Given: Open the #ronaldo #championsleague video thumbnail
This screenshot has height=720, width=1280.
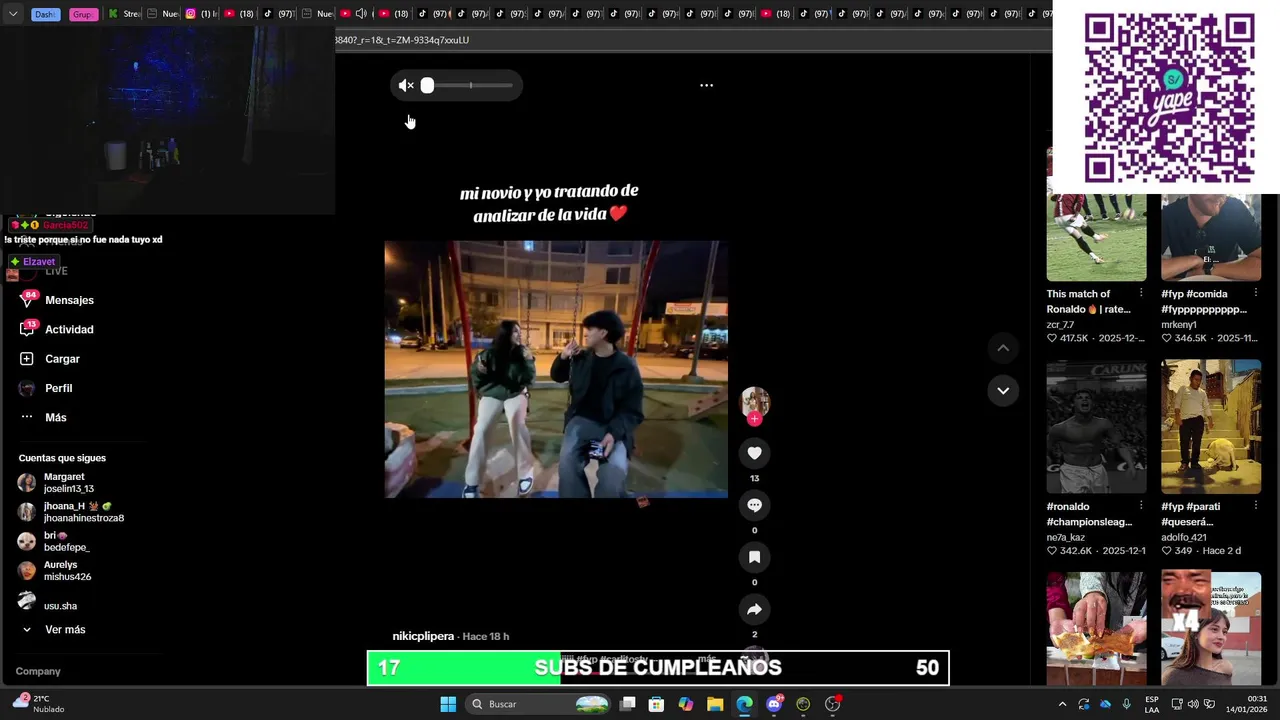Looking at the screenshot, I should 1096,427.
